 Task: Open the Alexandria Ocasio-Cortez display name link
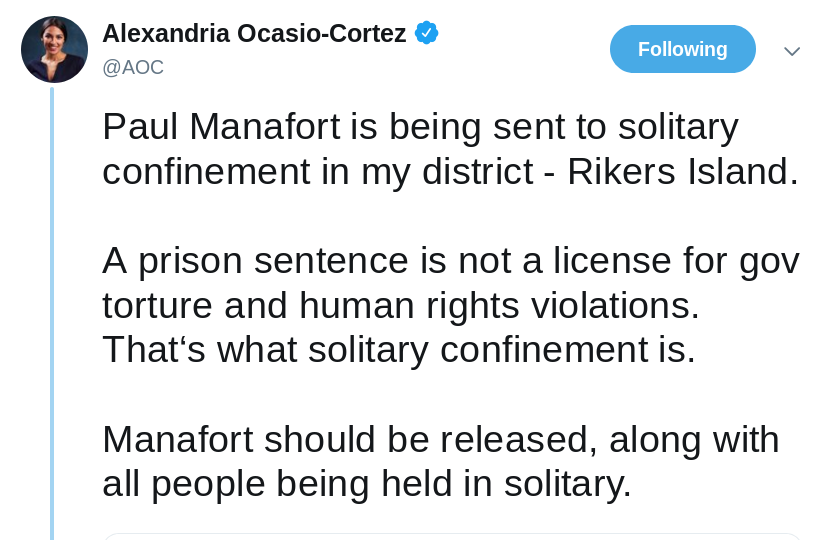point(254,34)
